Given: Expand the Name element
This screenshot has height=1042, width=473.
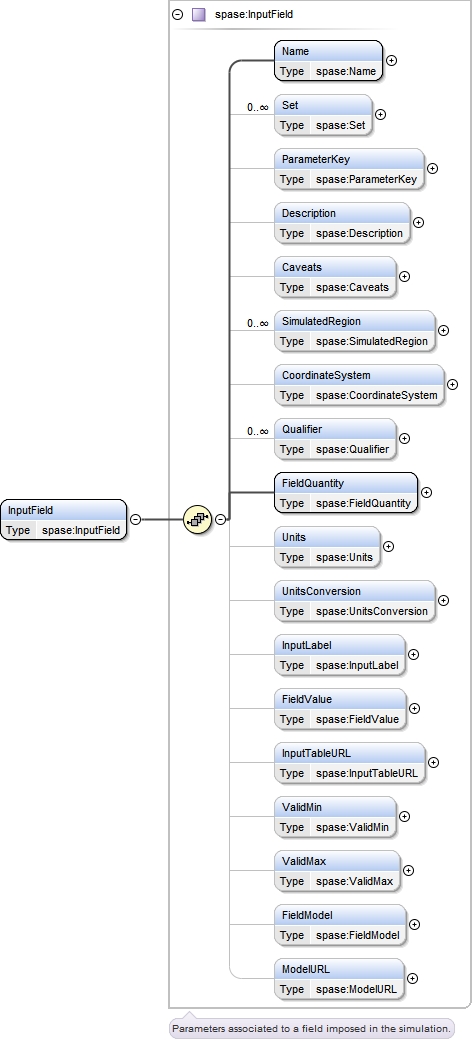Looking at the screenshot, I should (392, 60).
